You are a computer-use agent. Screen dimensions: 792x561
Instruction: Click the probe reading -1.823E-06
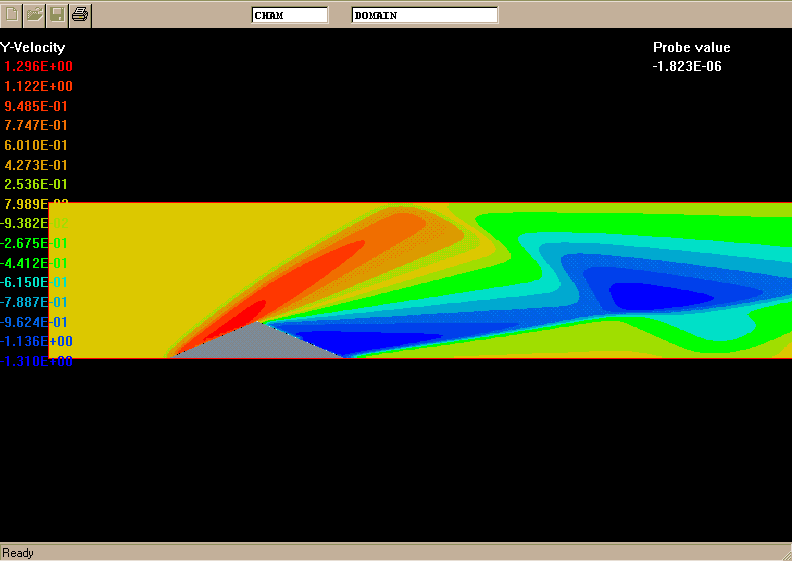(x=687, y=67)
